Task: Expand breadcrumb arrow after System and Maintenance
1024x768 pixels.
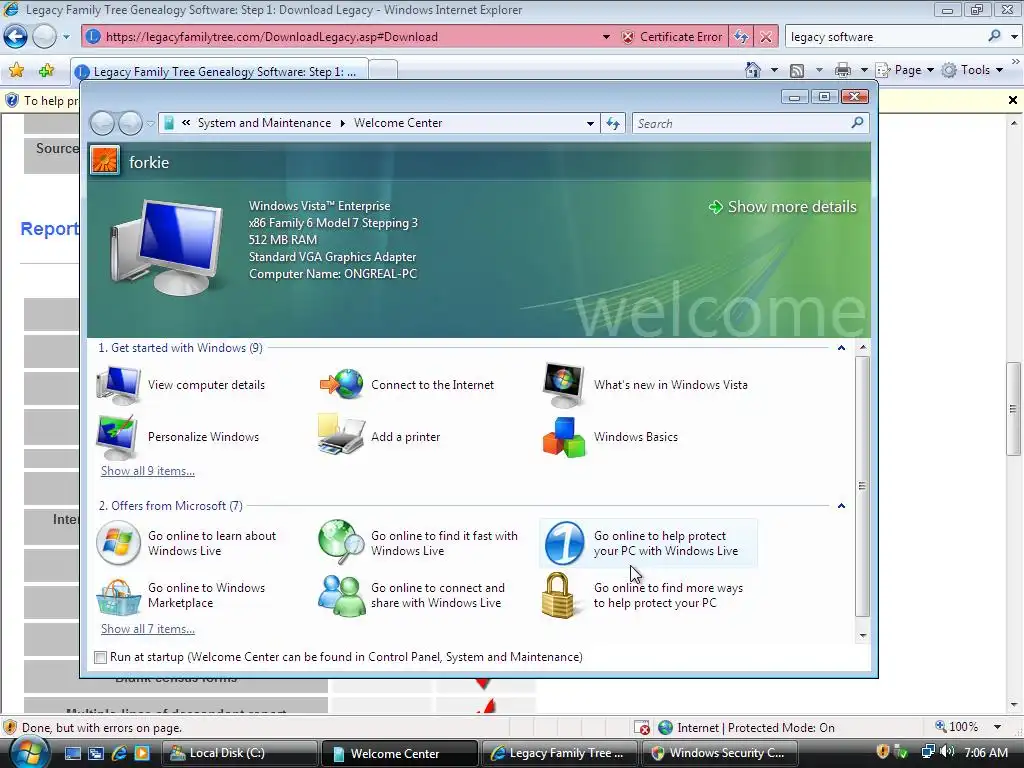Action: pos(342,123)
